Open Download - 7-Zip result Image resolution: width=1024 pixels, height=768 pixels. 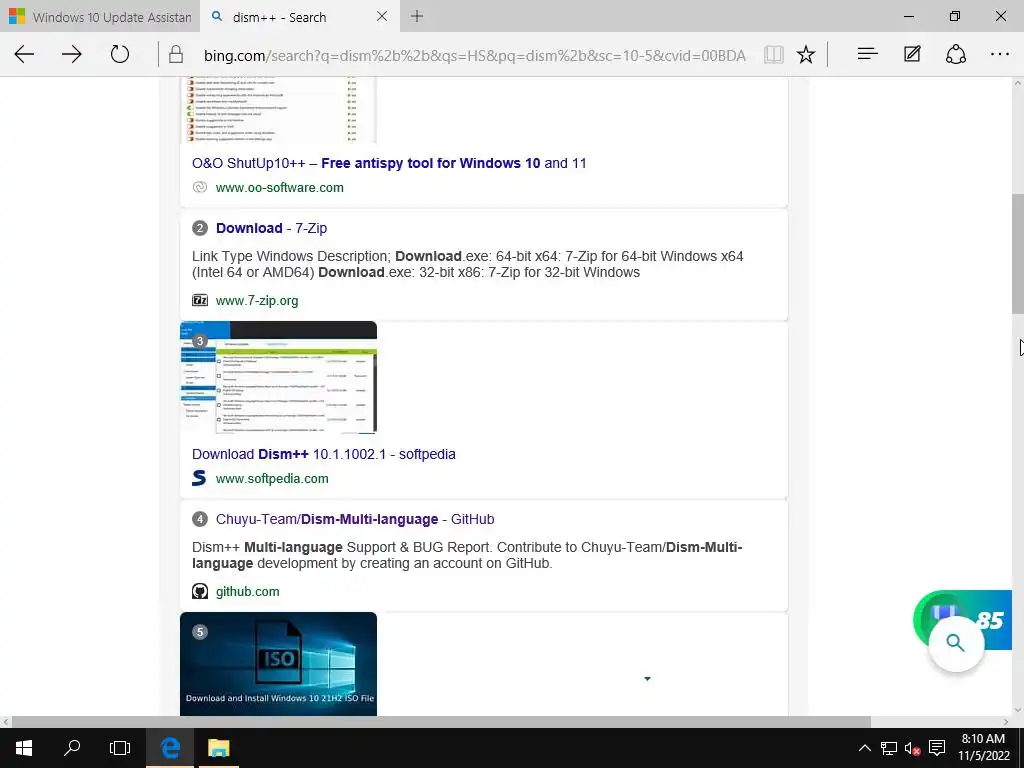coord(271,228)
